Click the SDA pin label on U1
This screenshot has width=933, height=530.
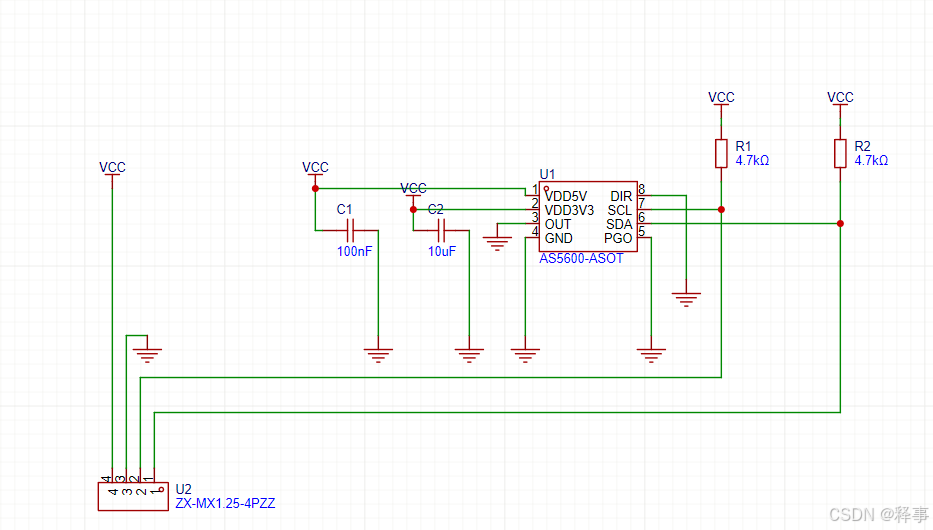(619, 225)
